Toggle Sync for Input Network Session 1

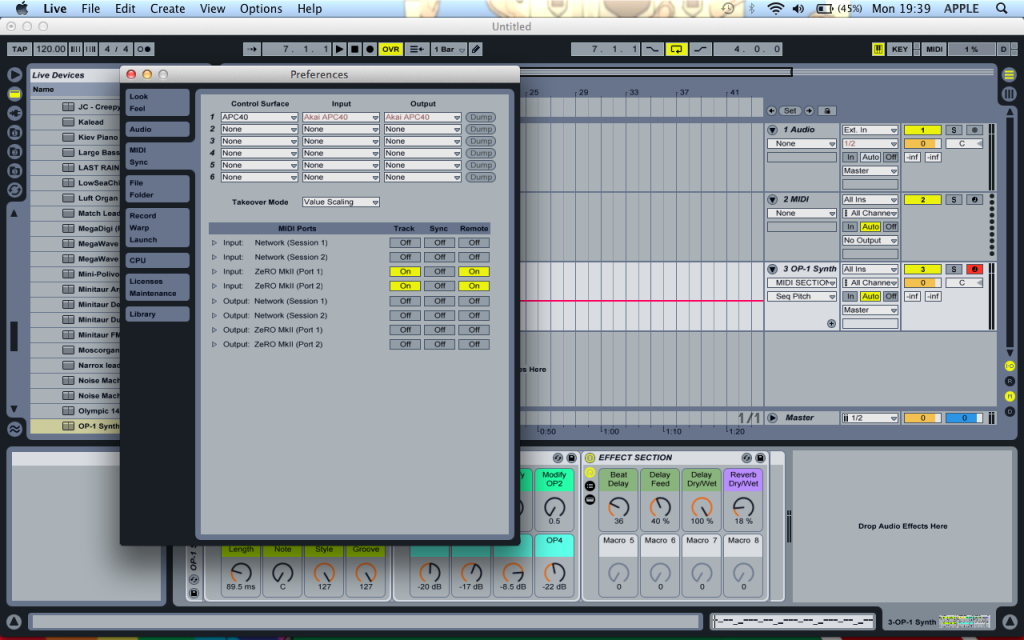[x=440, y=243]
